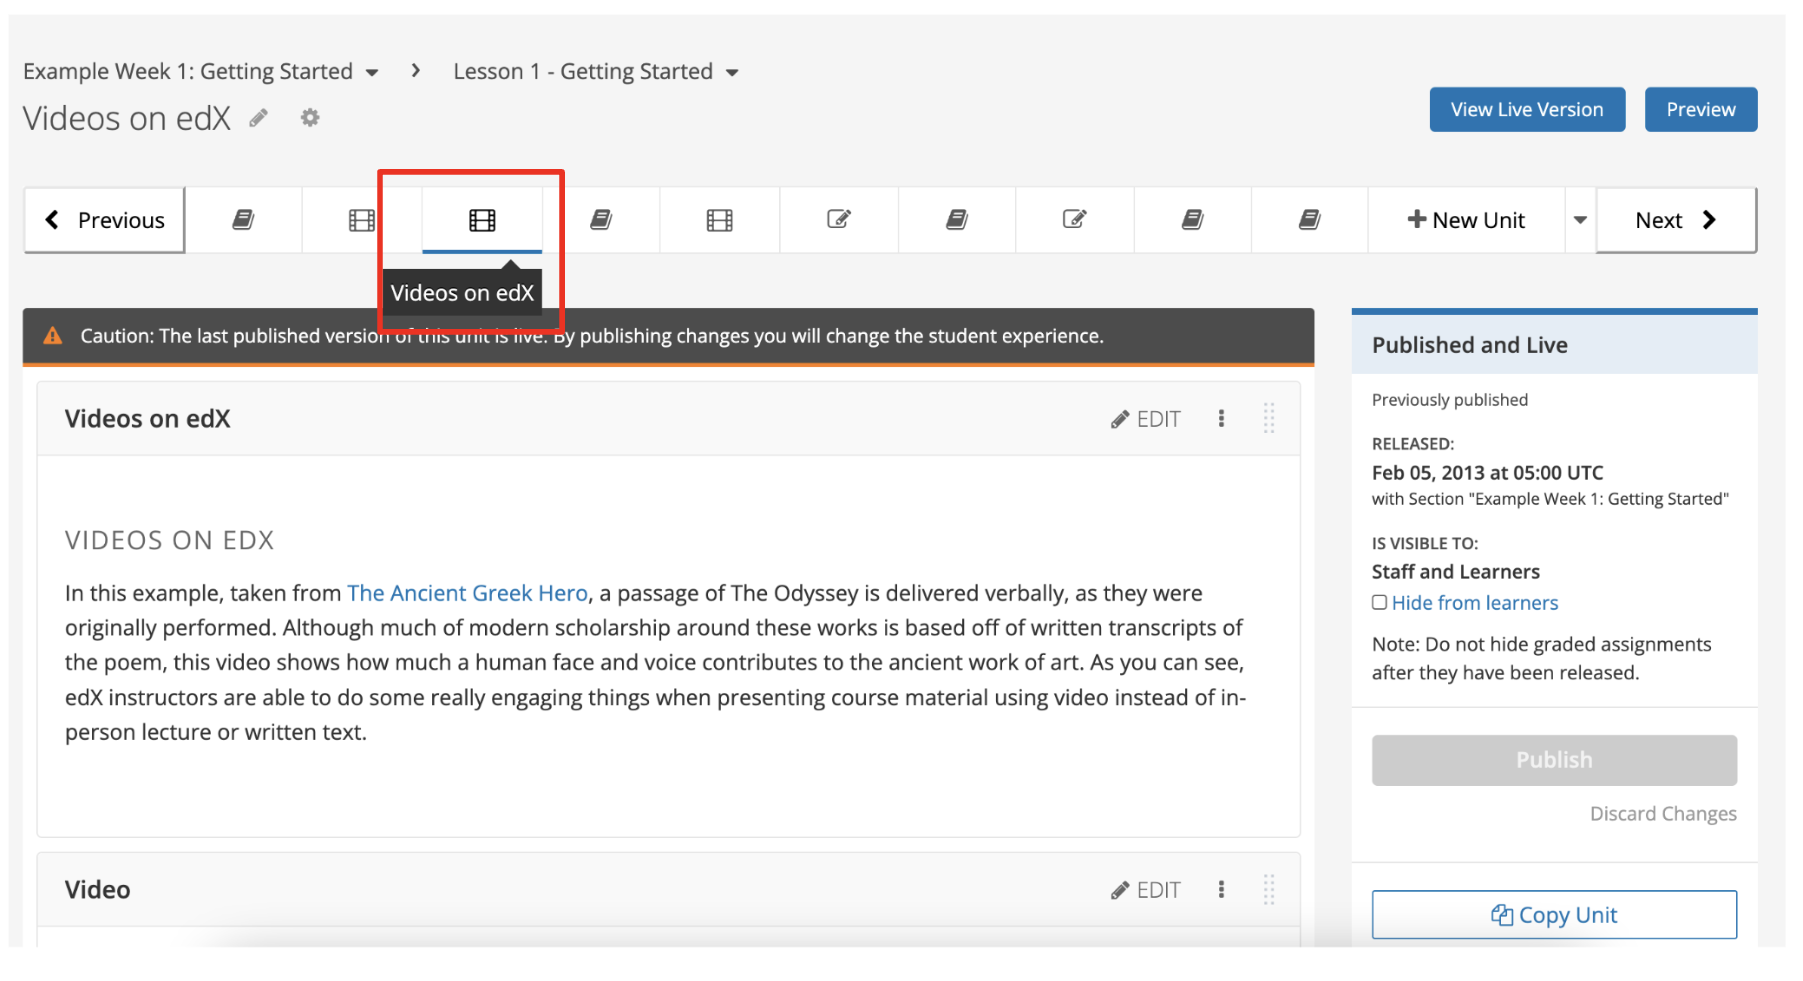
Task: Open The Ancient Greek Hero link
Action: pyautogui.click(x=467, y=592)
